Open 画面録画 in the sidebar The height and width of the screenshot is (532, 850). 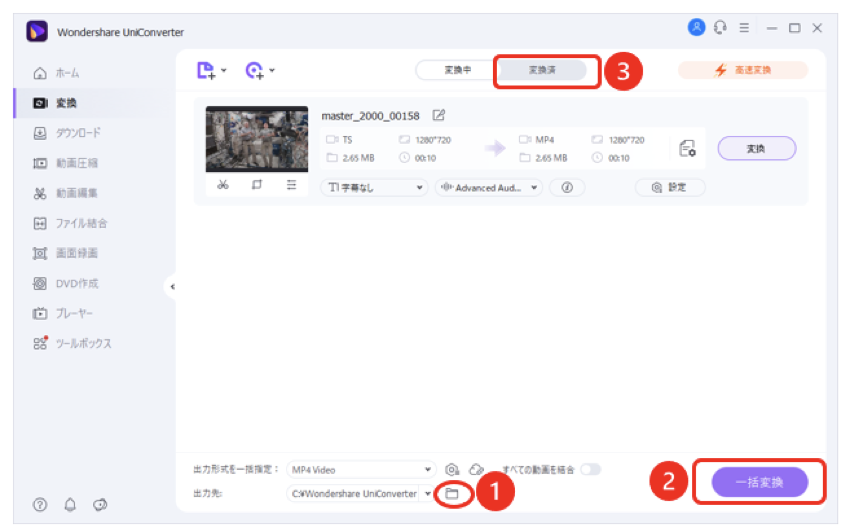pos(66,253)
